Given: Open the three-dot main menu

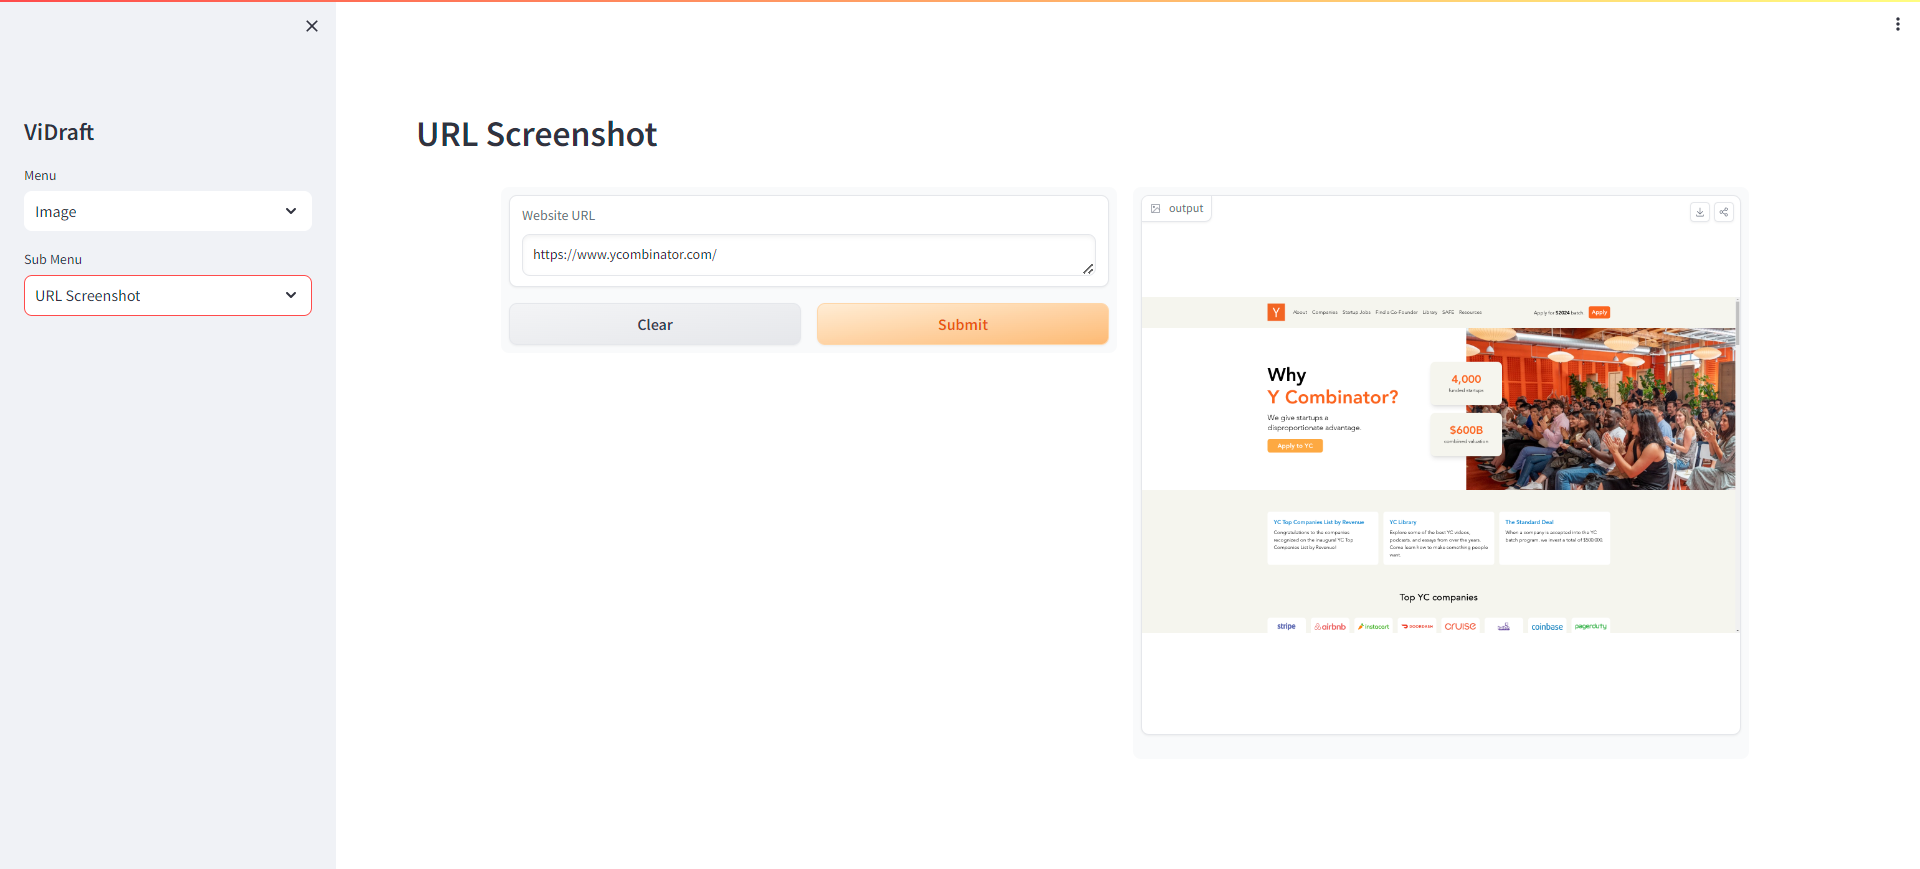Looking at the screenshot, I should point(1897,24).
